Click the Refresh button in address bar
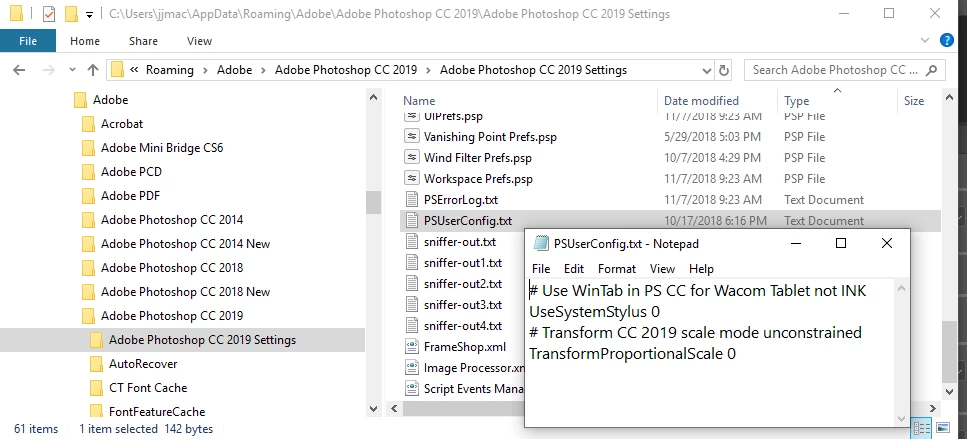The width and height of the screenshot is (967, 439). click(x=724, y=70)
